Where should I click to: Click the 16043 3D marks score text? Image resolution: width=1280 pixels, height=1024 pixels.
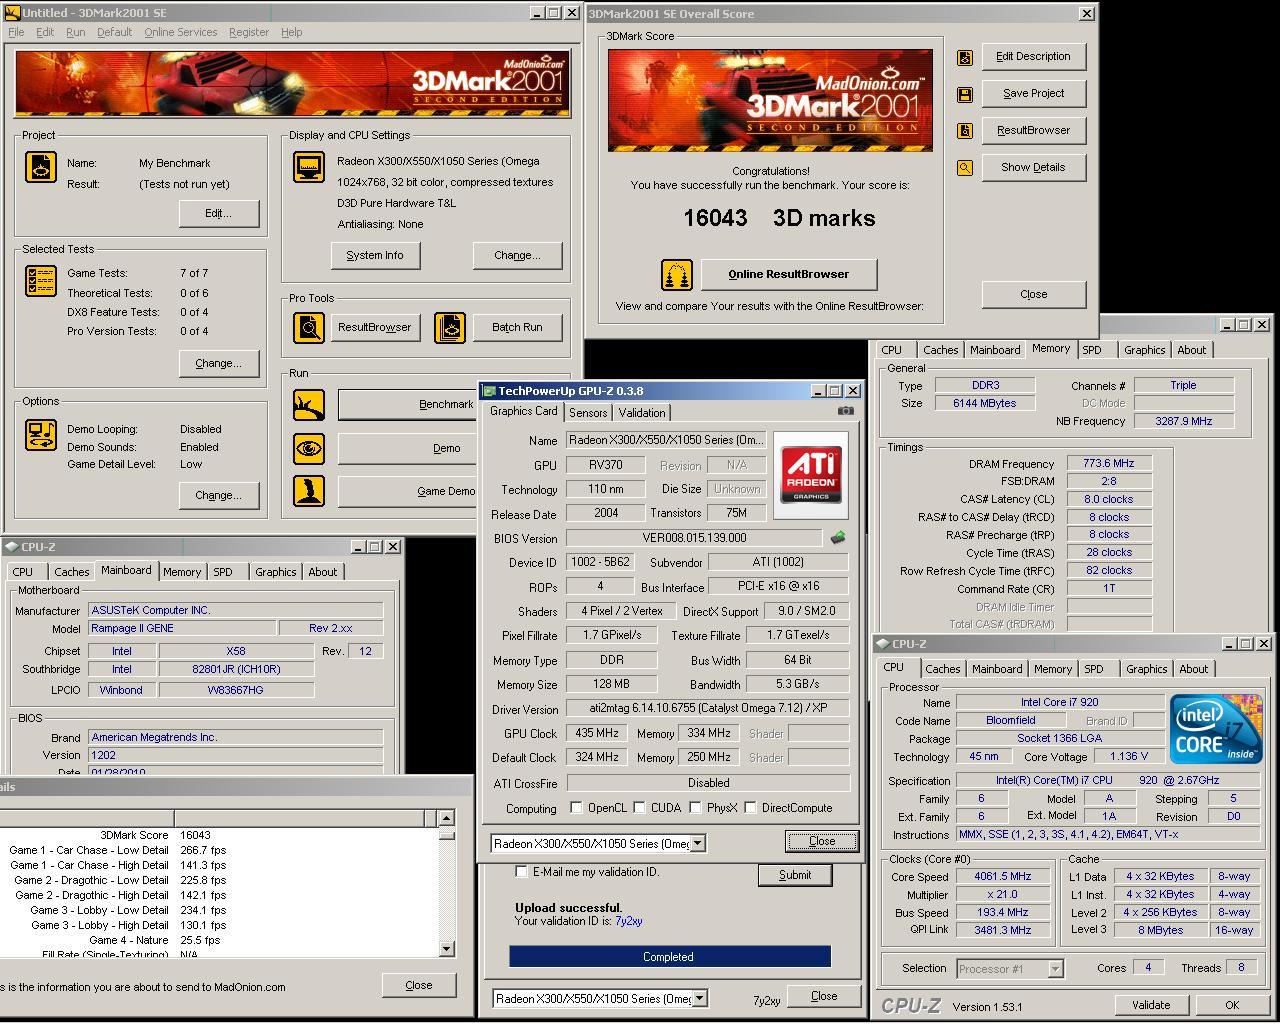(x=779, y=218)
